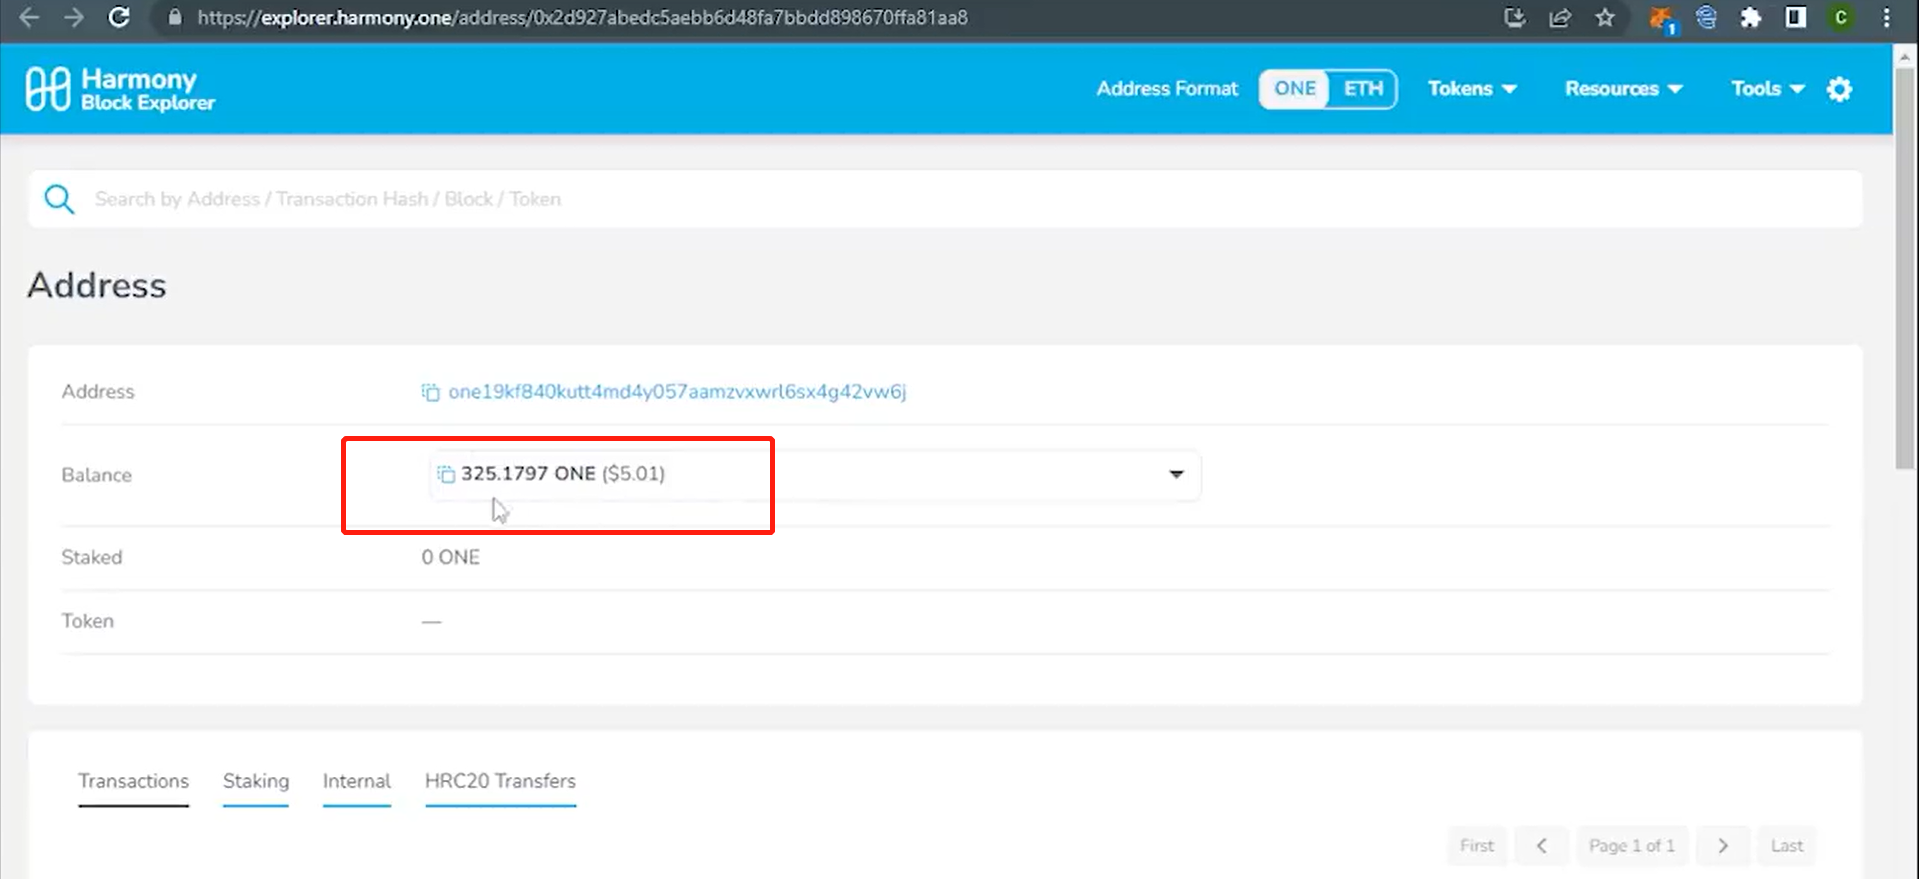Open the HRC20 Transfers tab
The height and width of the screenshot is (879, 1919).
500,781
